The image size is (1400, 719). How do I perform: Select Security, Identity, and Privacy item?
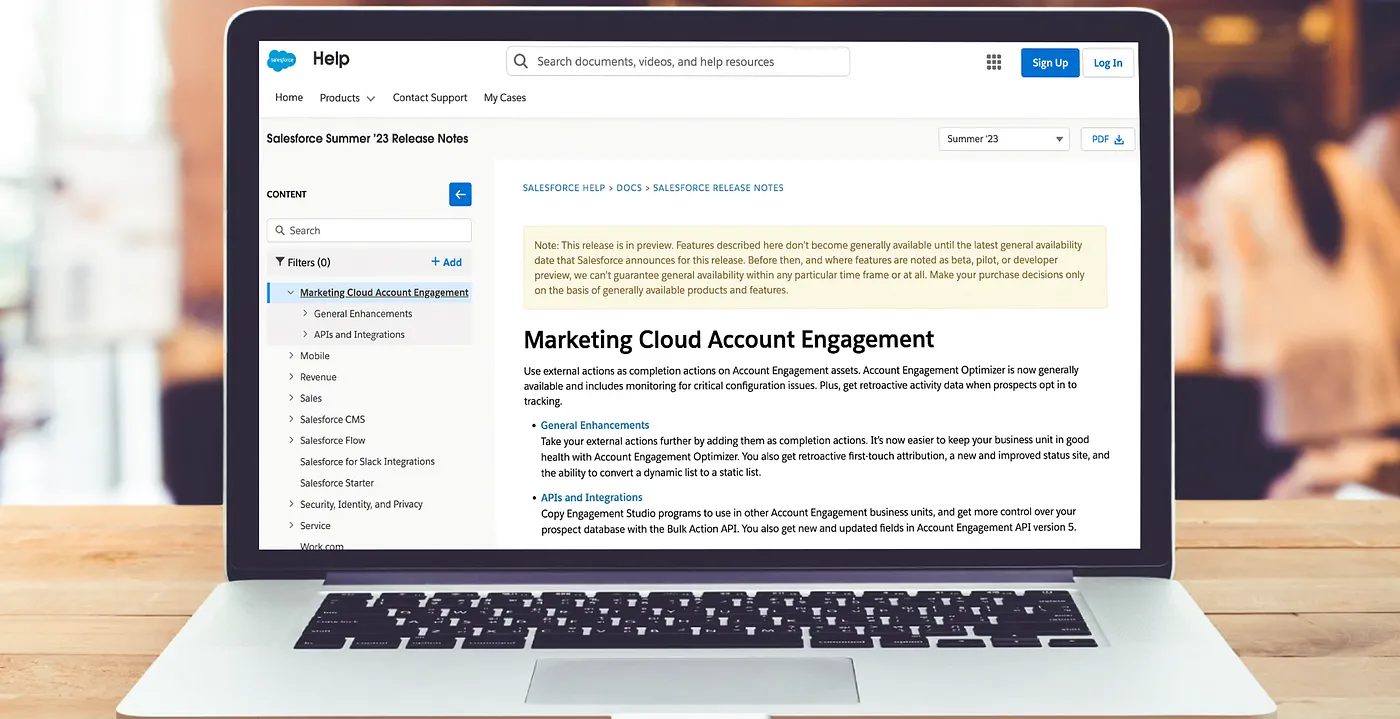point(361,504)
